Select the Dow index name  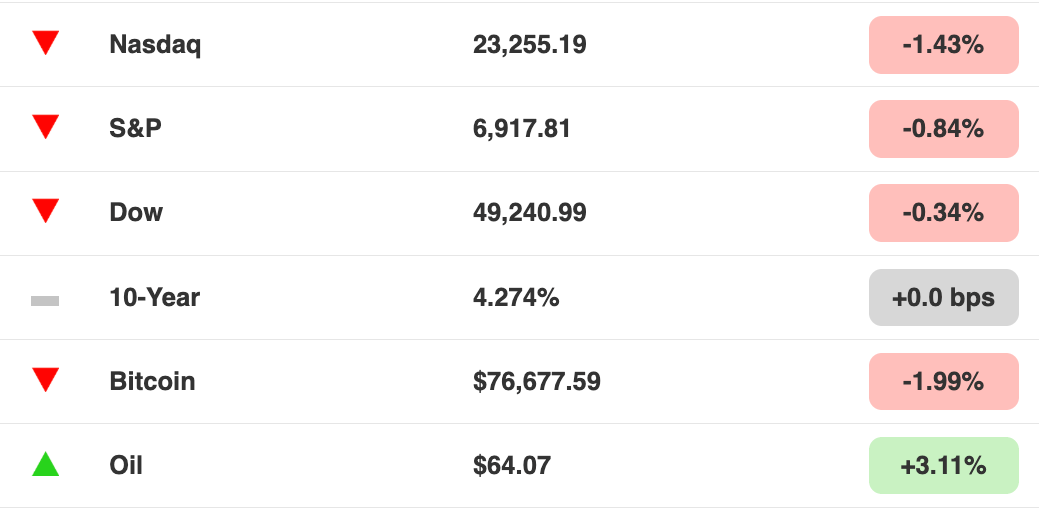(136, 212)
